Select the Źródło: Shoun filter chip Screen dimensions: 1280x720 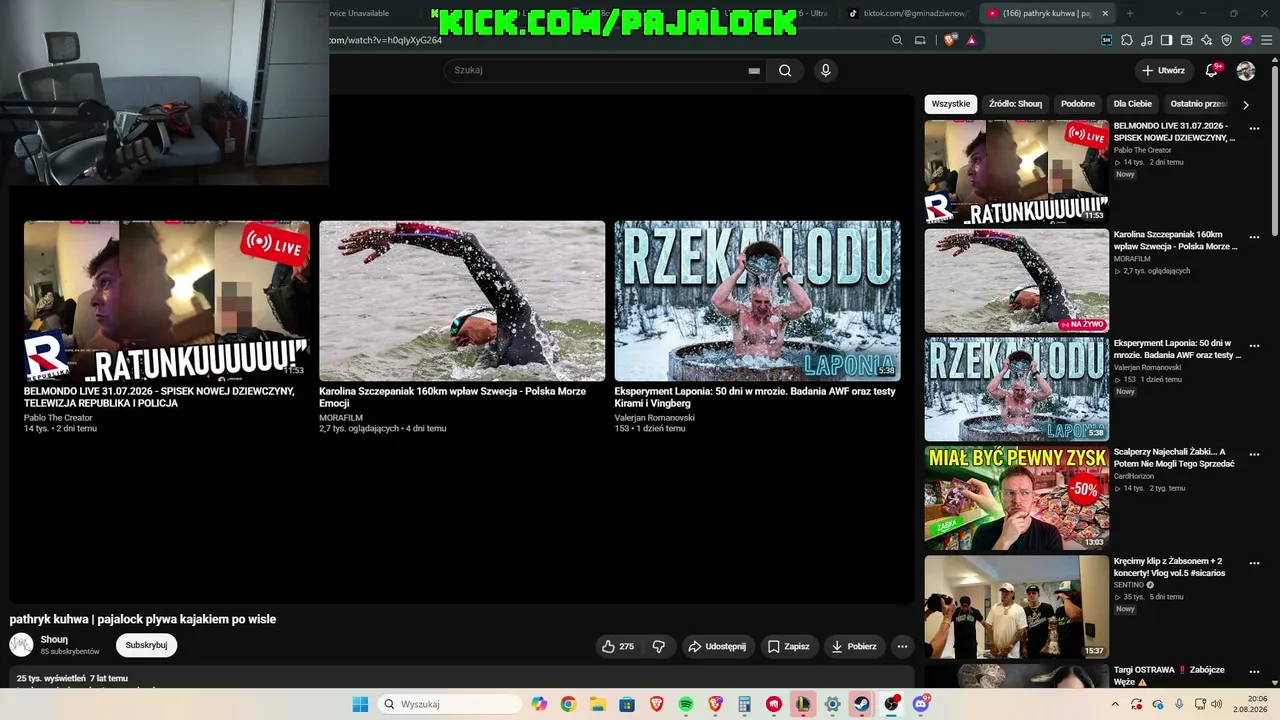(1015, 104)
